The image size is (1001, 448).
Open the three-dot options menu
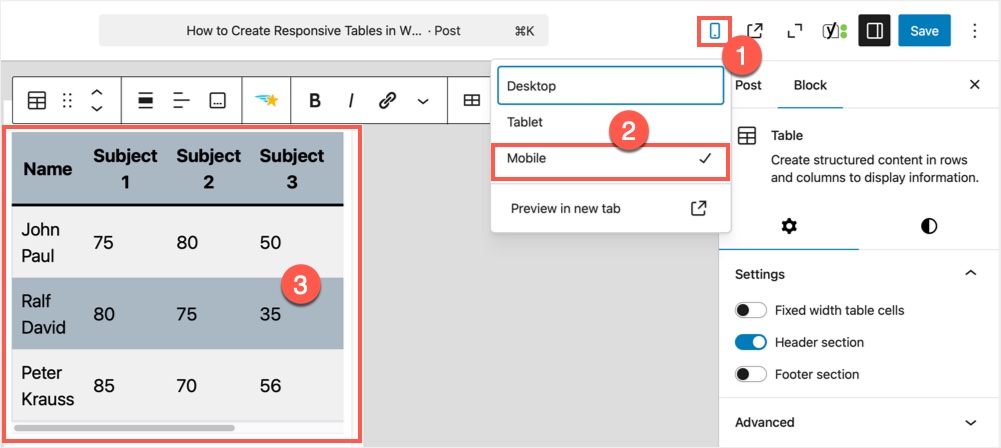point(974,31)
